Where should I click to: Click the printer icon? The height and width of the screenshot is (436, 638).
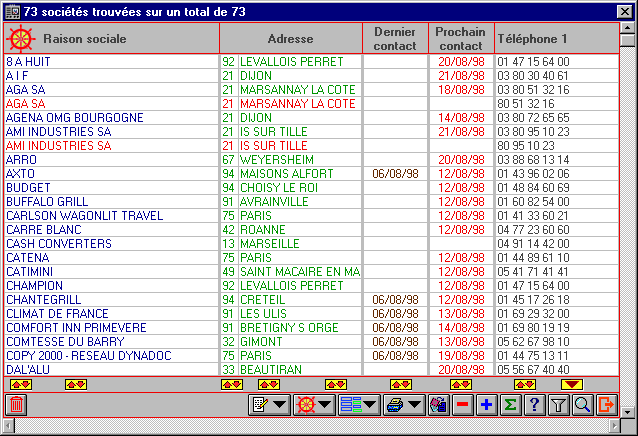coord(395,405)
